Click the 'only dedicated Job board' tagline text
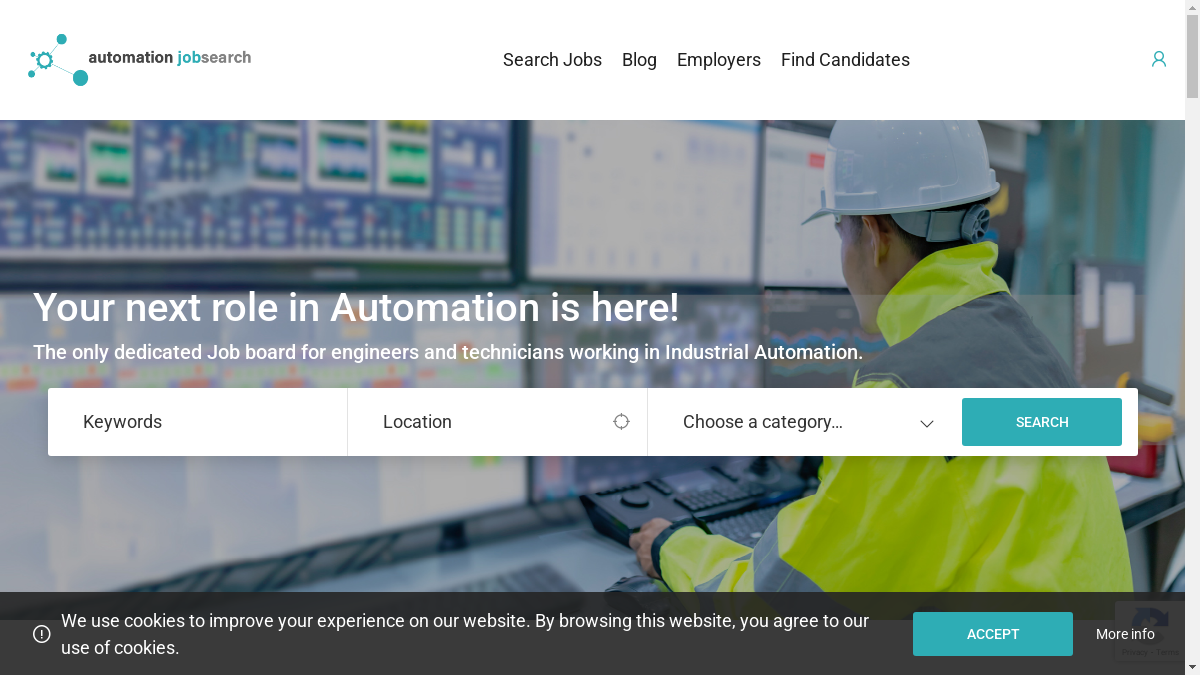The width and height of the screenshot is (1200, 675). (447, 352)
